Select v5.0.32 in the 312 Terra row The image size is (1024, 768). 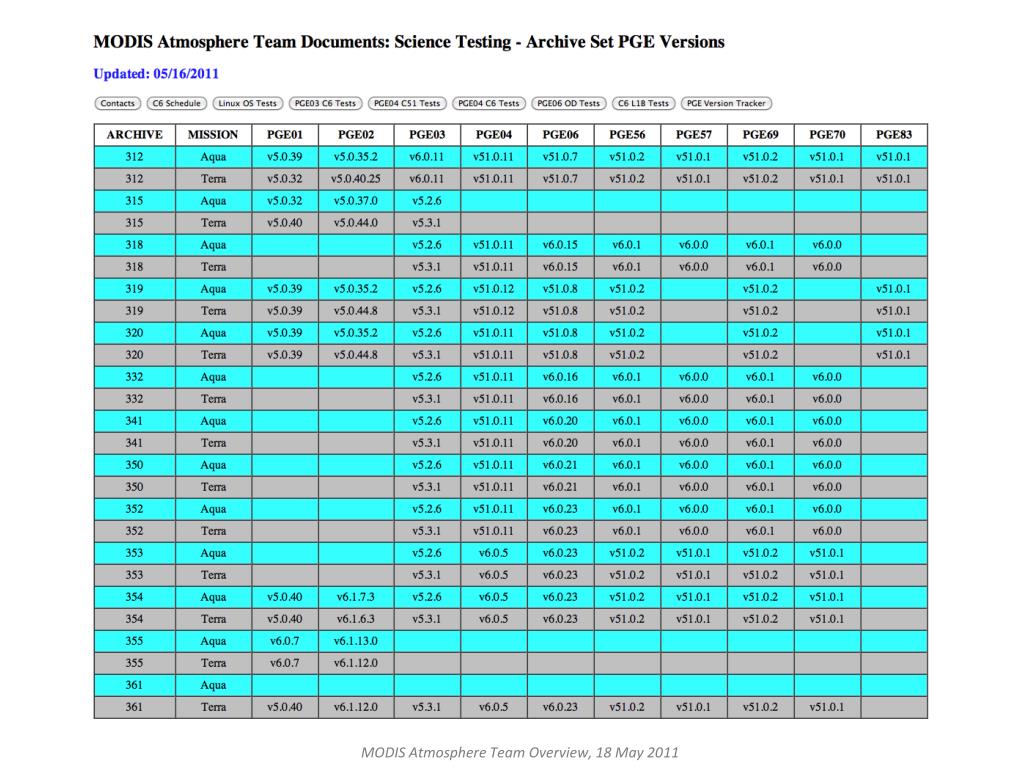285,179
